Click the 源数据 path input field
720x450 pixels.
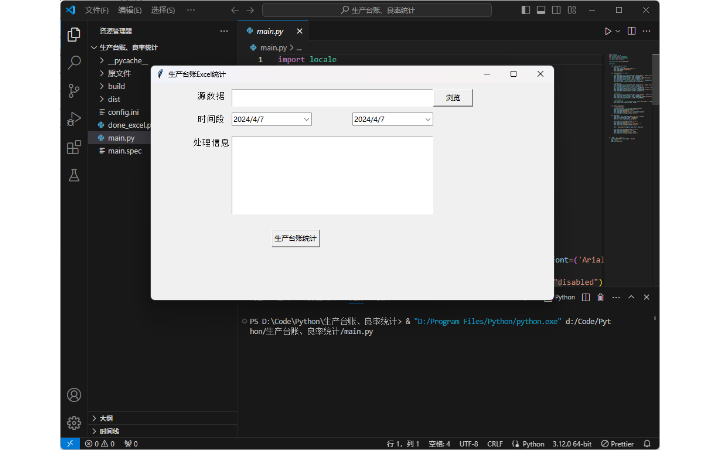point(332,98)
